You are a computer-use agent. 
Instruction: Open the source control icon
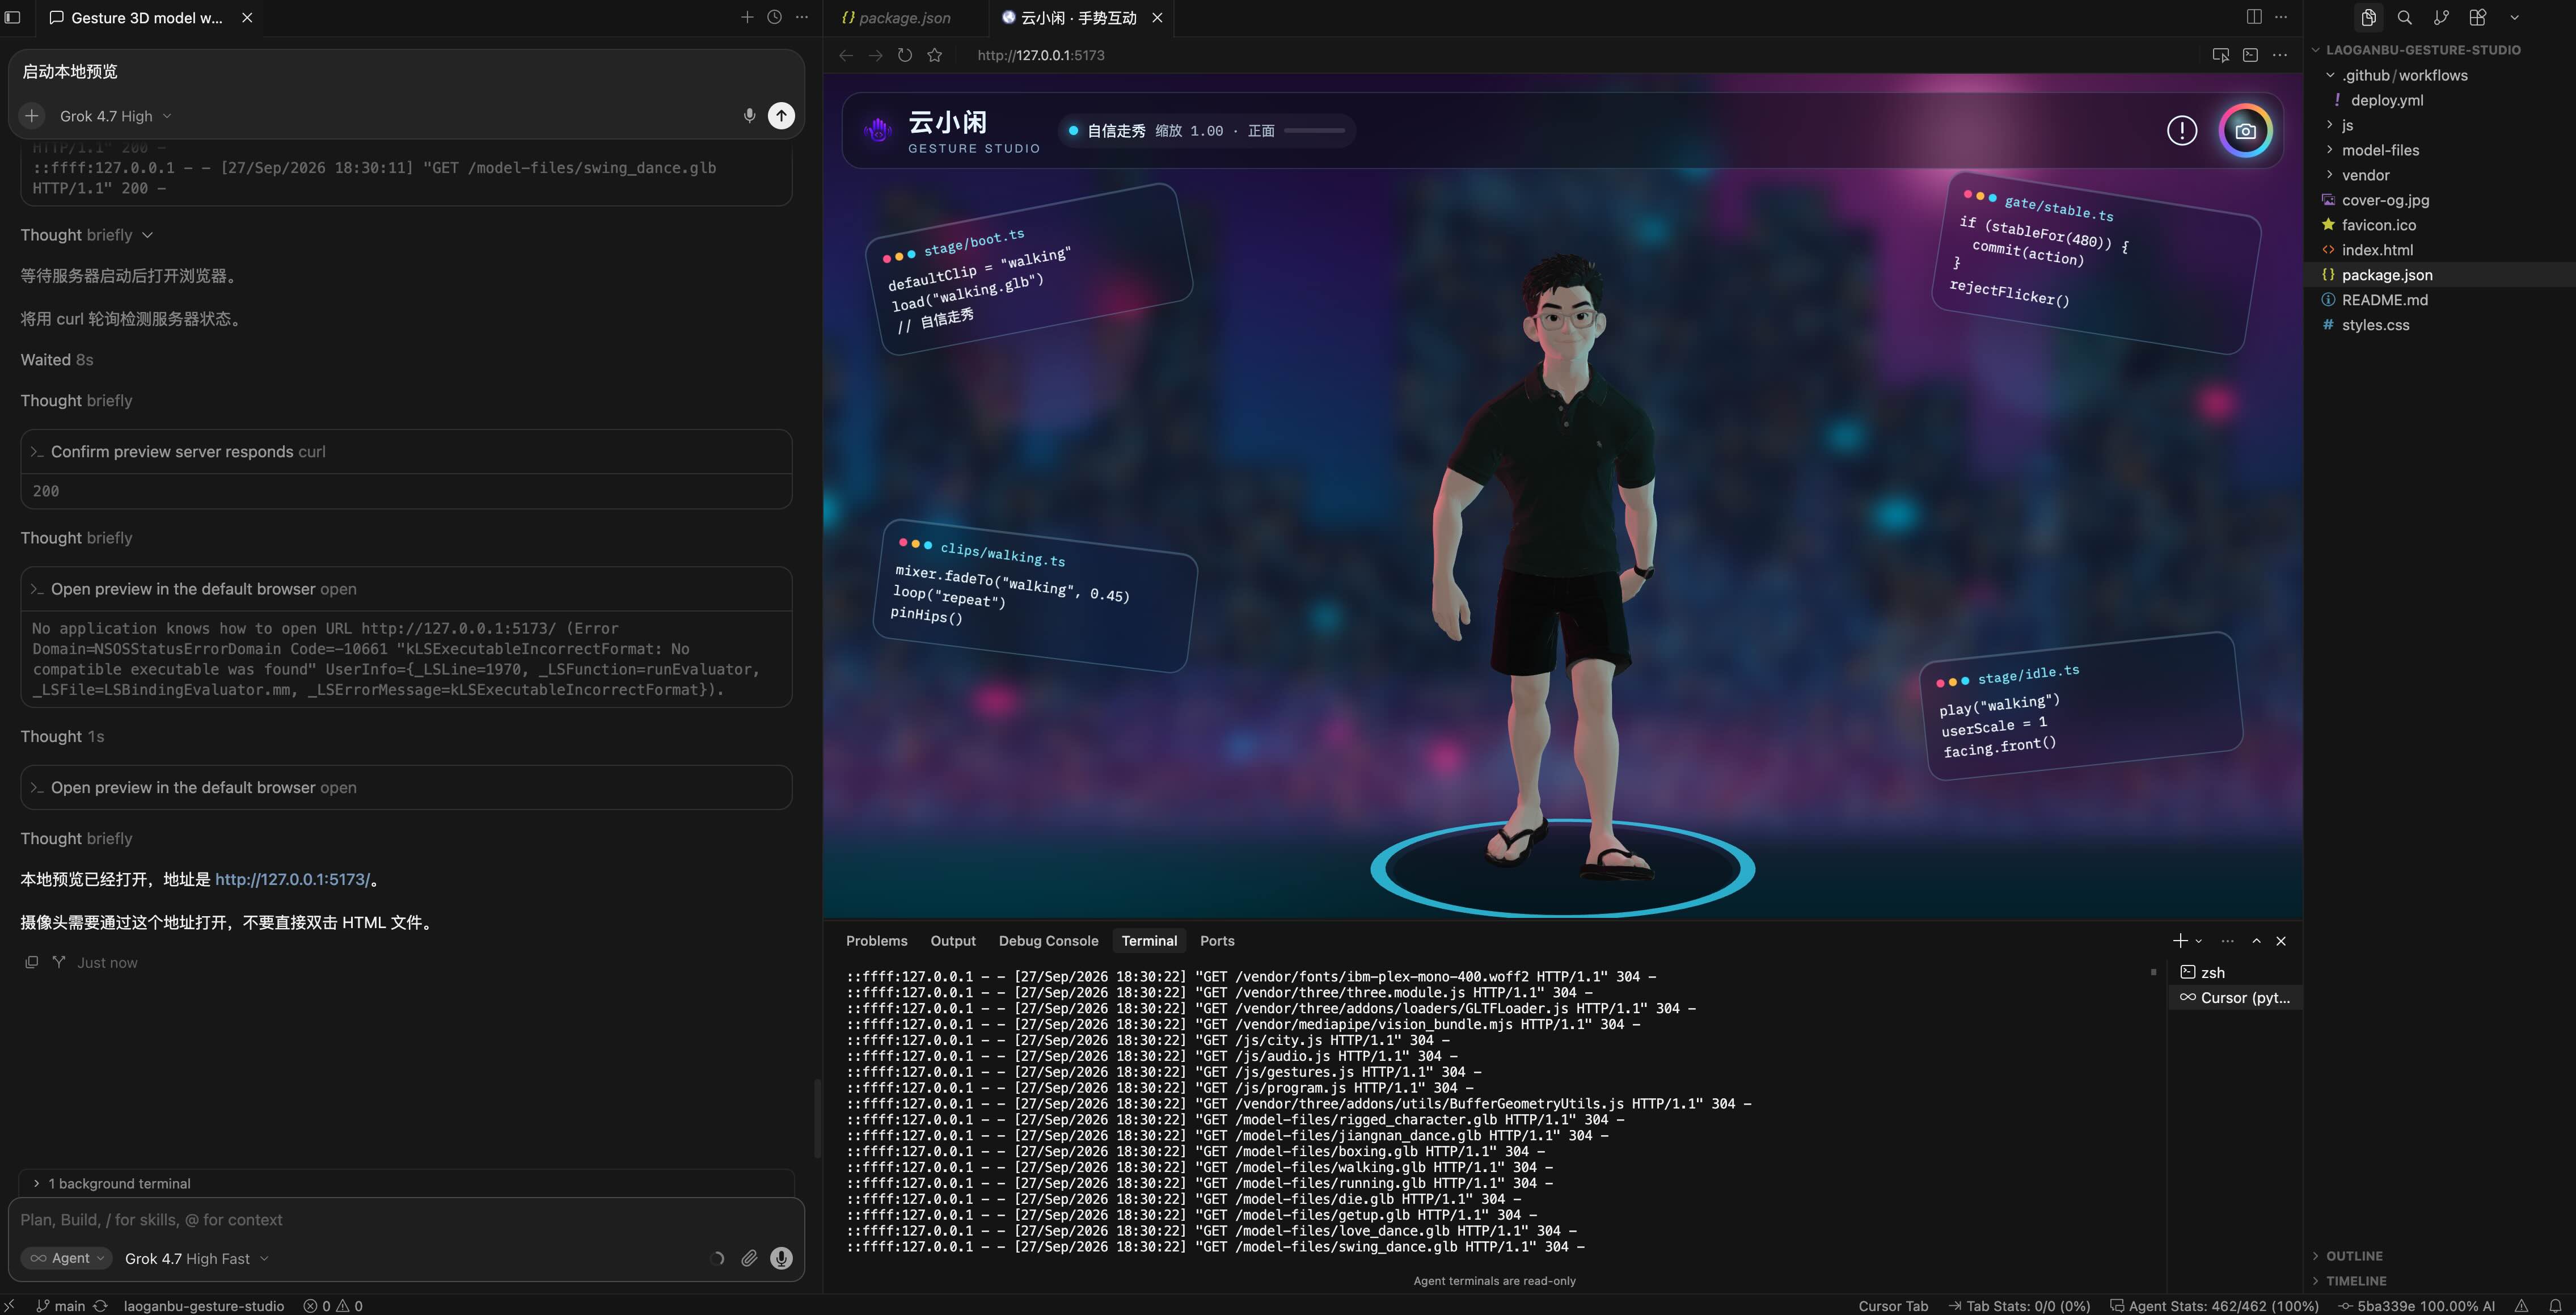2441,17
